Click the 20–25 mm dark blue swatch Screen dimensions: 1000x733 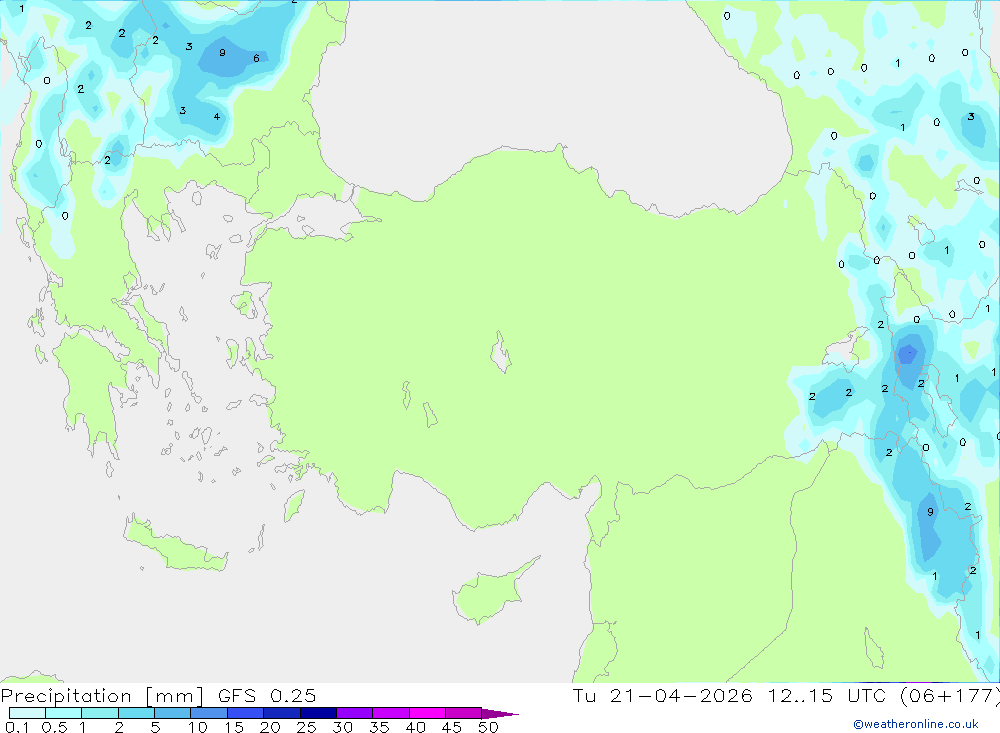tap(281, 713)
